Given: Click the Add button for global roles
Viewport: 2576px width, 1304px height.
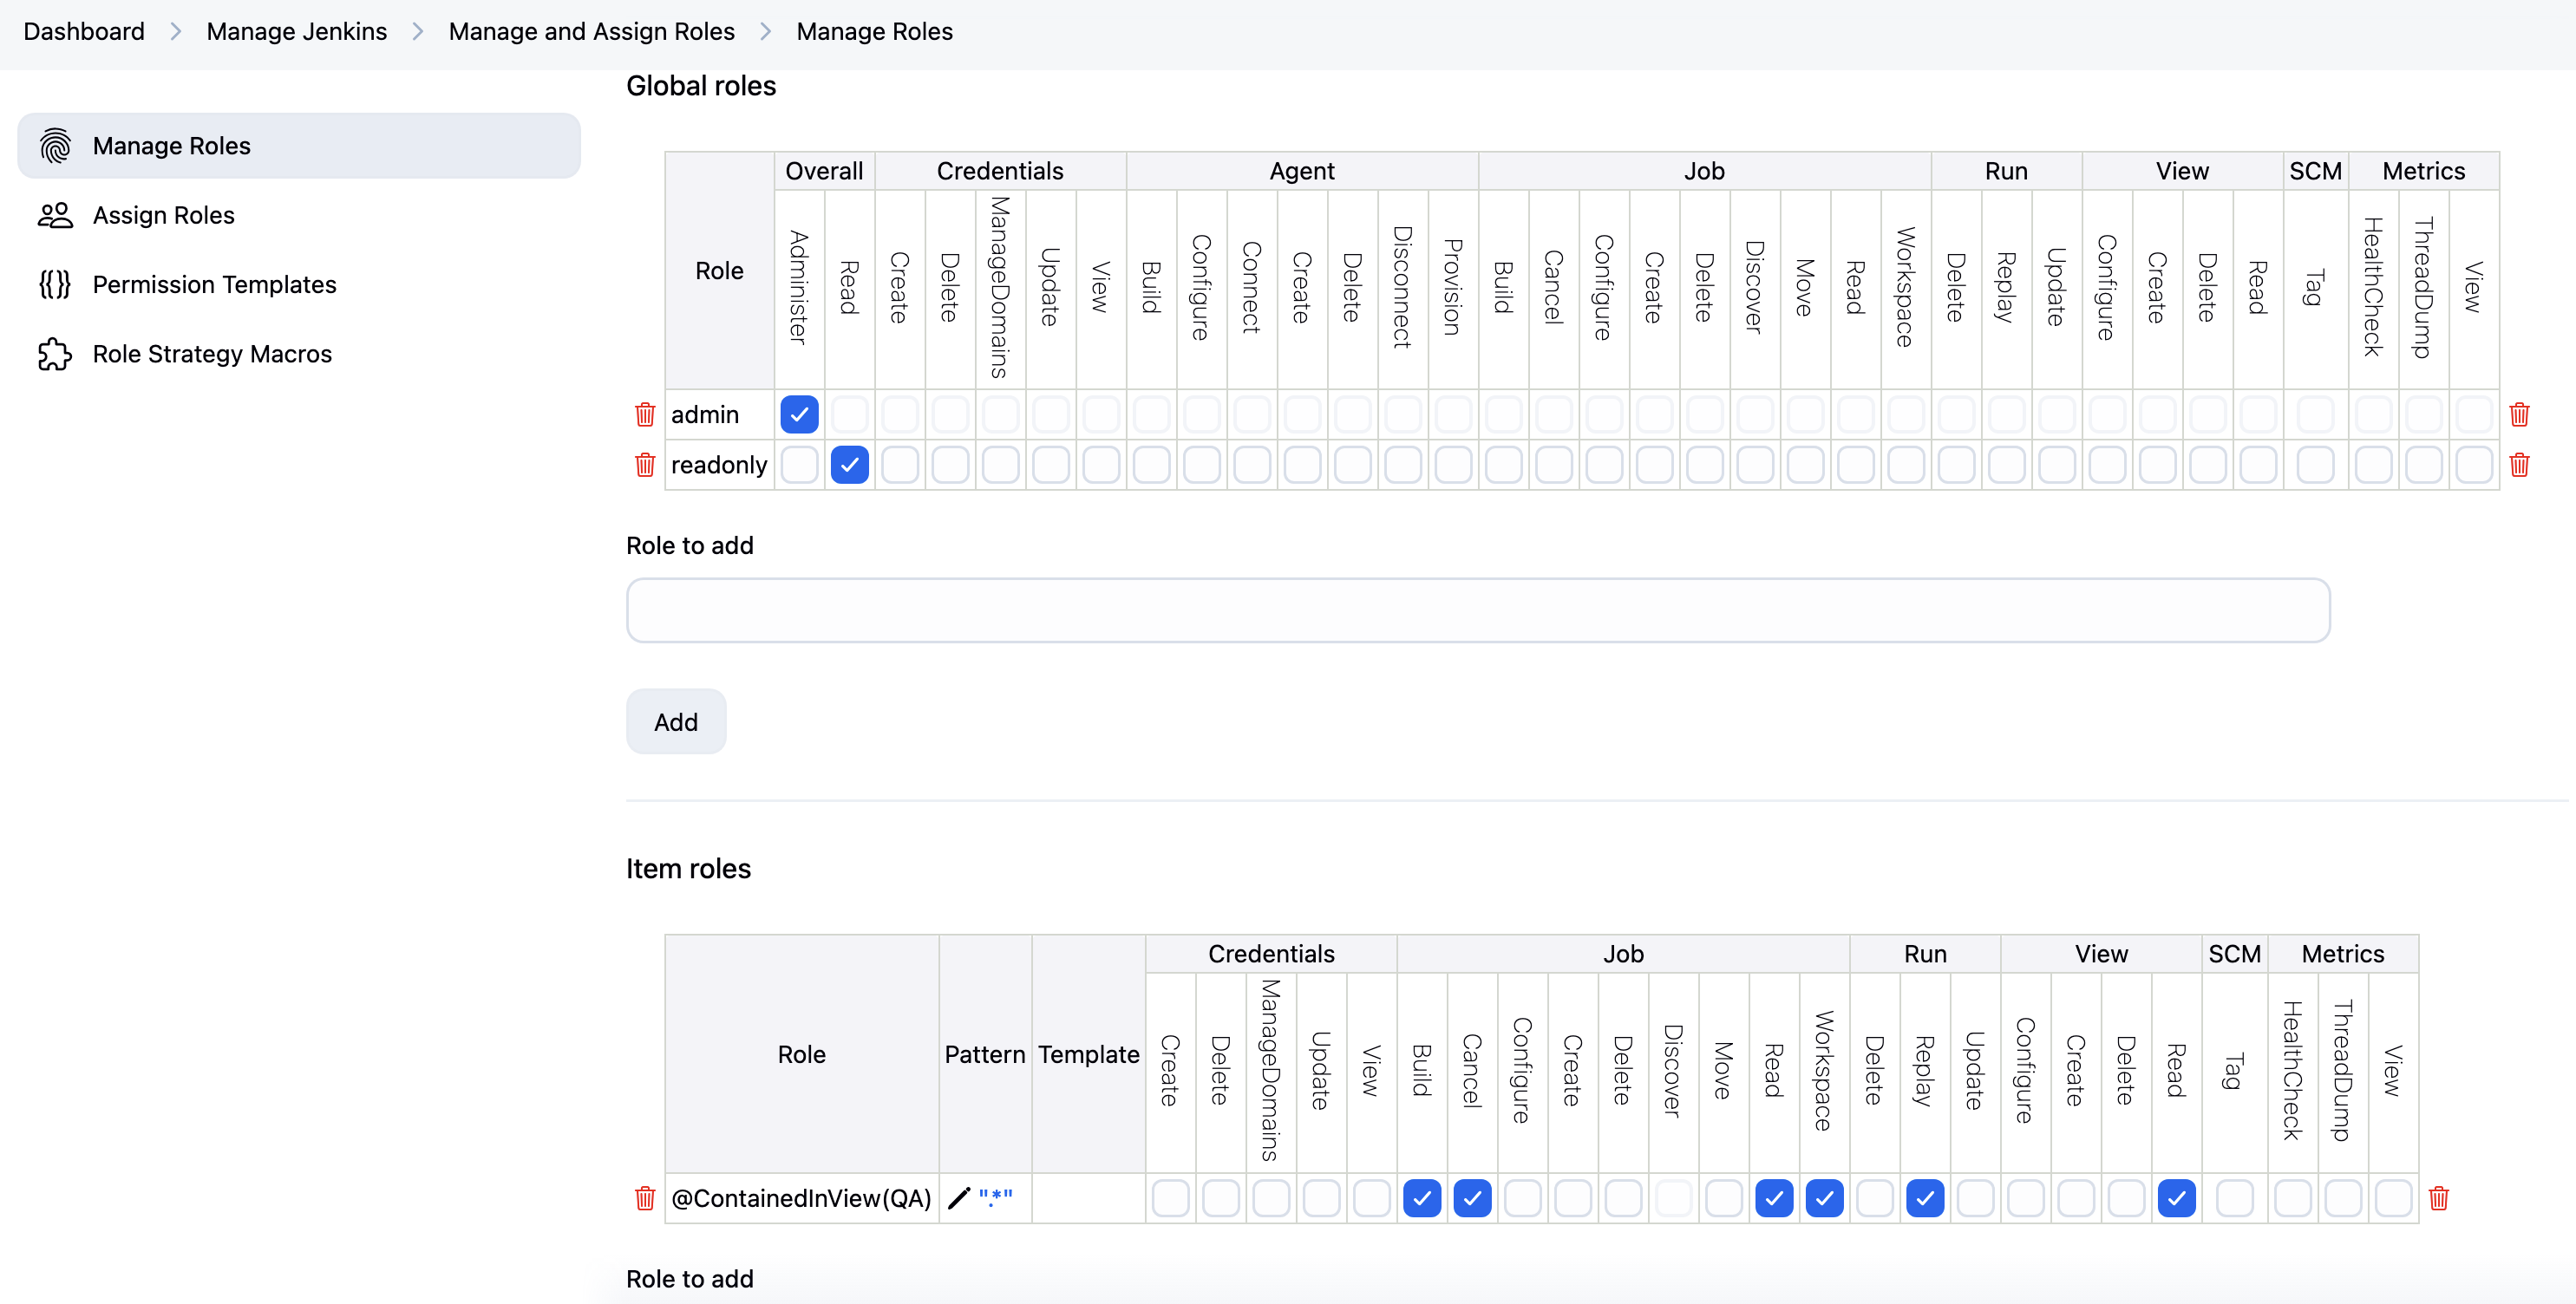Looking at the screenshot, I should (x=676, y=722).
